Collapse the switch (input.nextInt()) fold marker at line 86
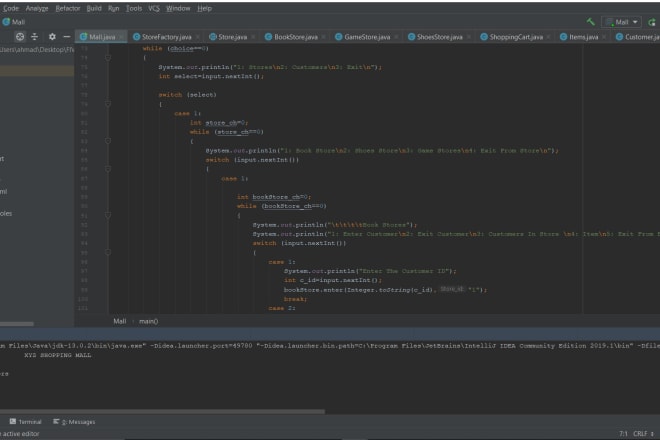660x440 pixels. pos(108,169)
